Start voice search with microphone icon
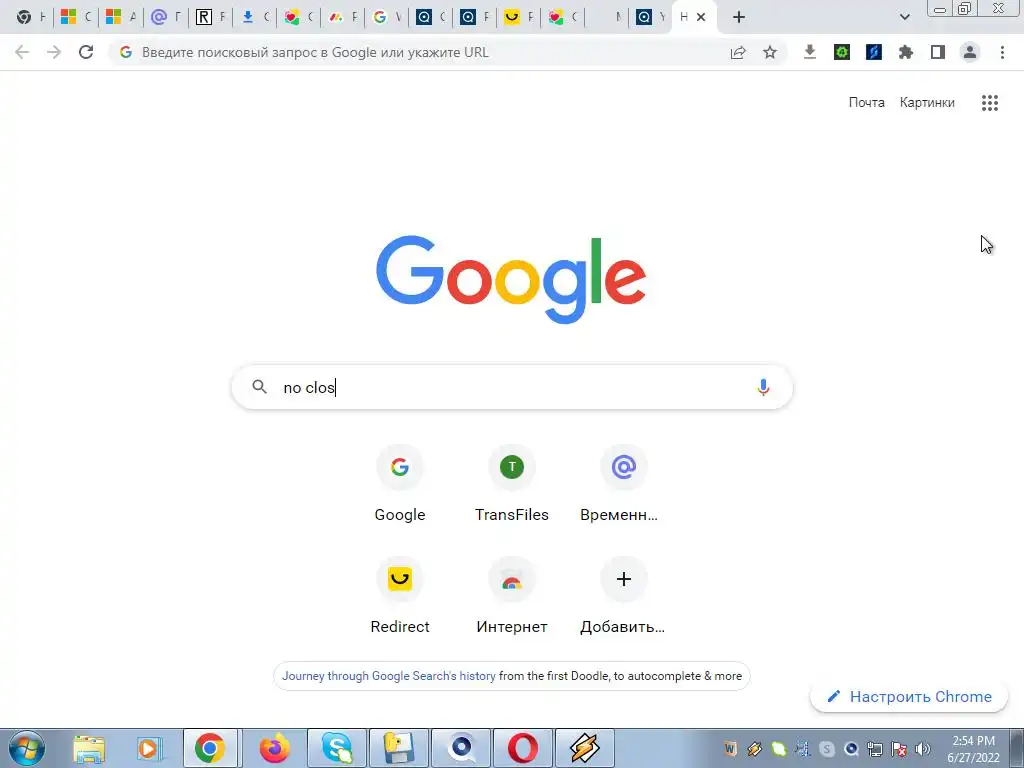Image resolution: width=1024 pixels, height=768 pixels. coord(763,387)
